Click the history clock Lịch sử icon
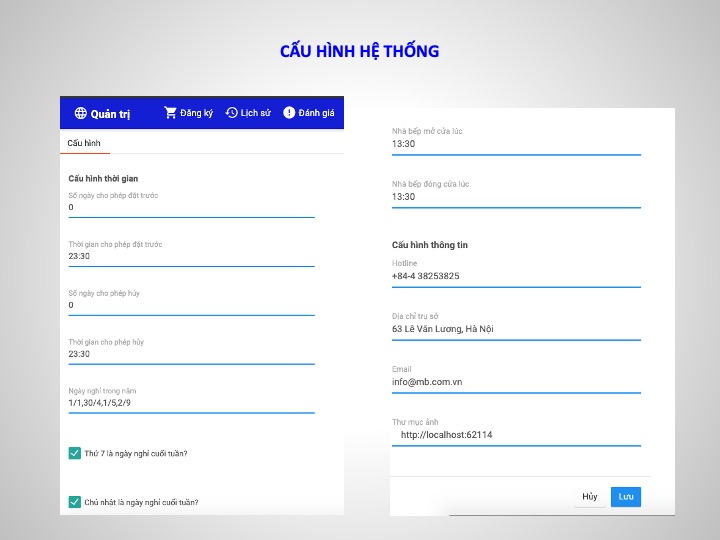720x540 pixels. click(x=232, y=113)
